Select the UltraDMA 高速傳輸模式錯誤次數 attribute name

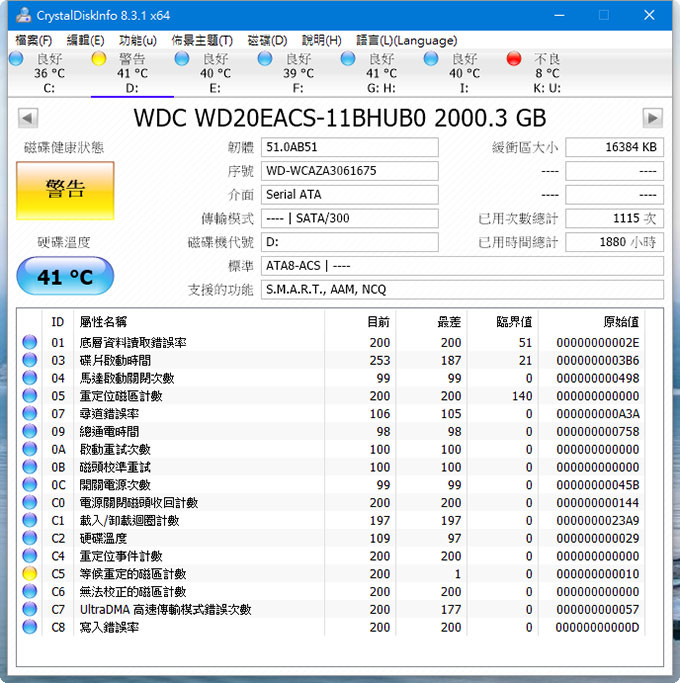(x=166, y=610)
